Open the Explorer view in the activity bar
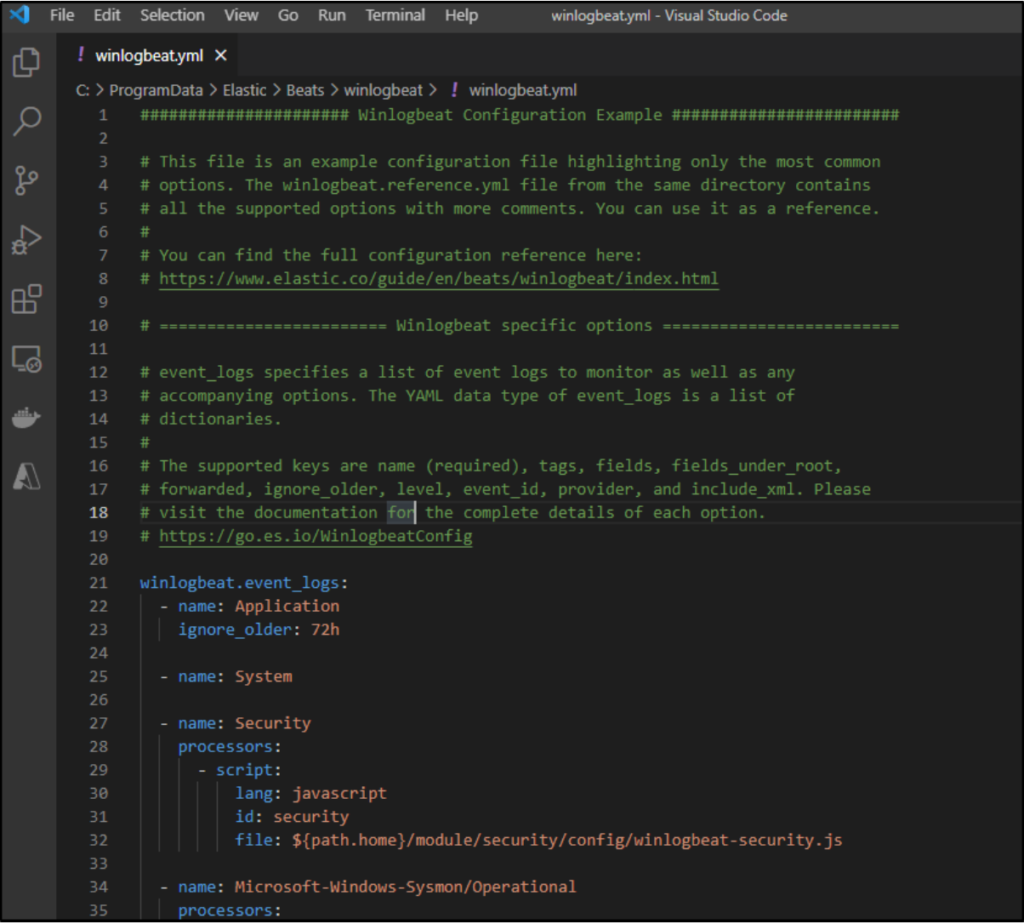Viewport: 1024px width, 924px height. [x=26, y=62]
